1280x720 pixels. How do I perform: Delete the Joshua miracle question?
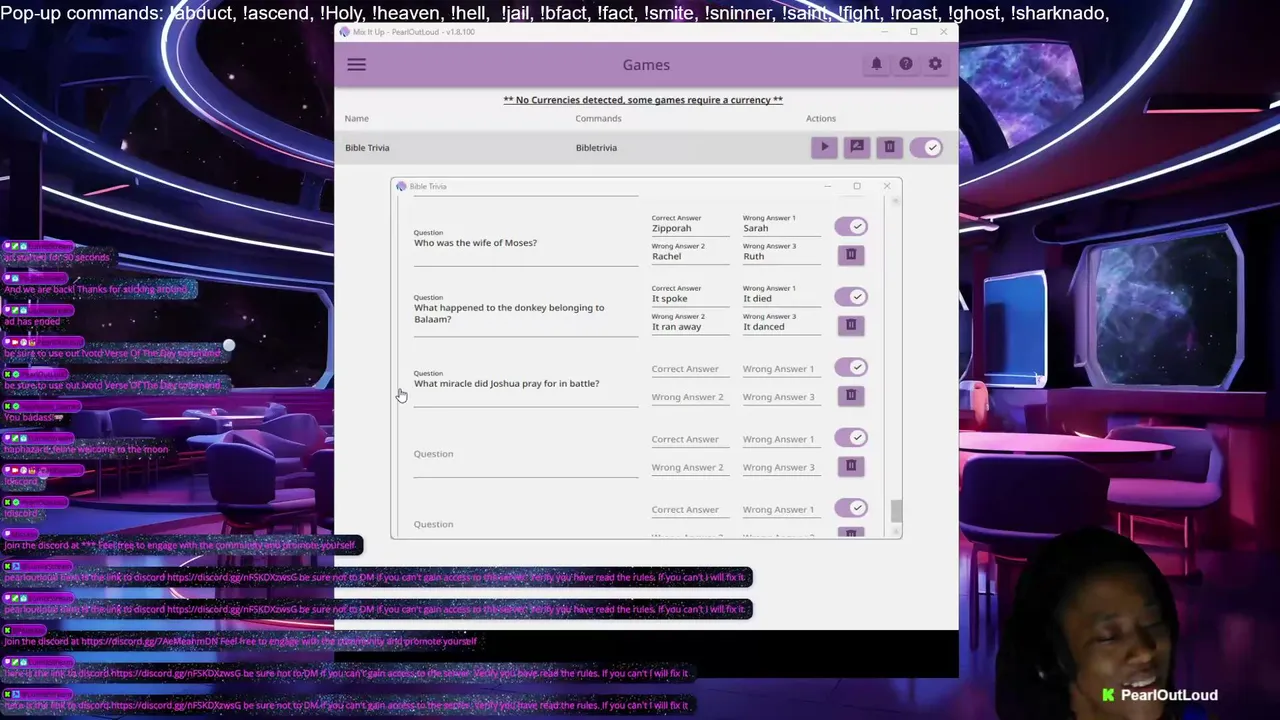tap(851, 395)
